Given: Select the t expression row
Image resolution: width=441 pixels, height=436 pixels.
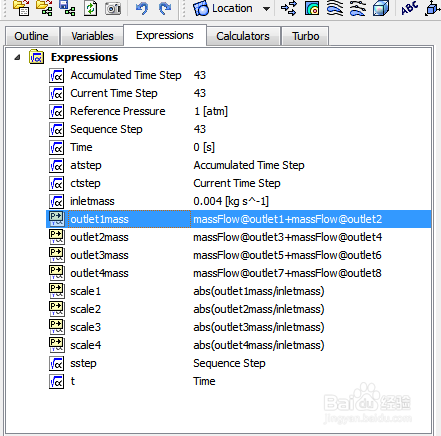Looking at the screenshot, I should click(x=73, y=381).
